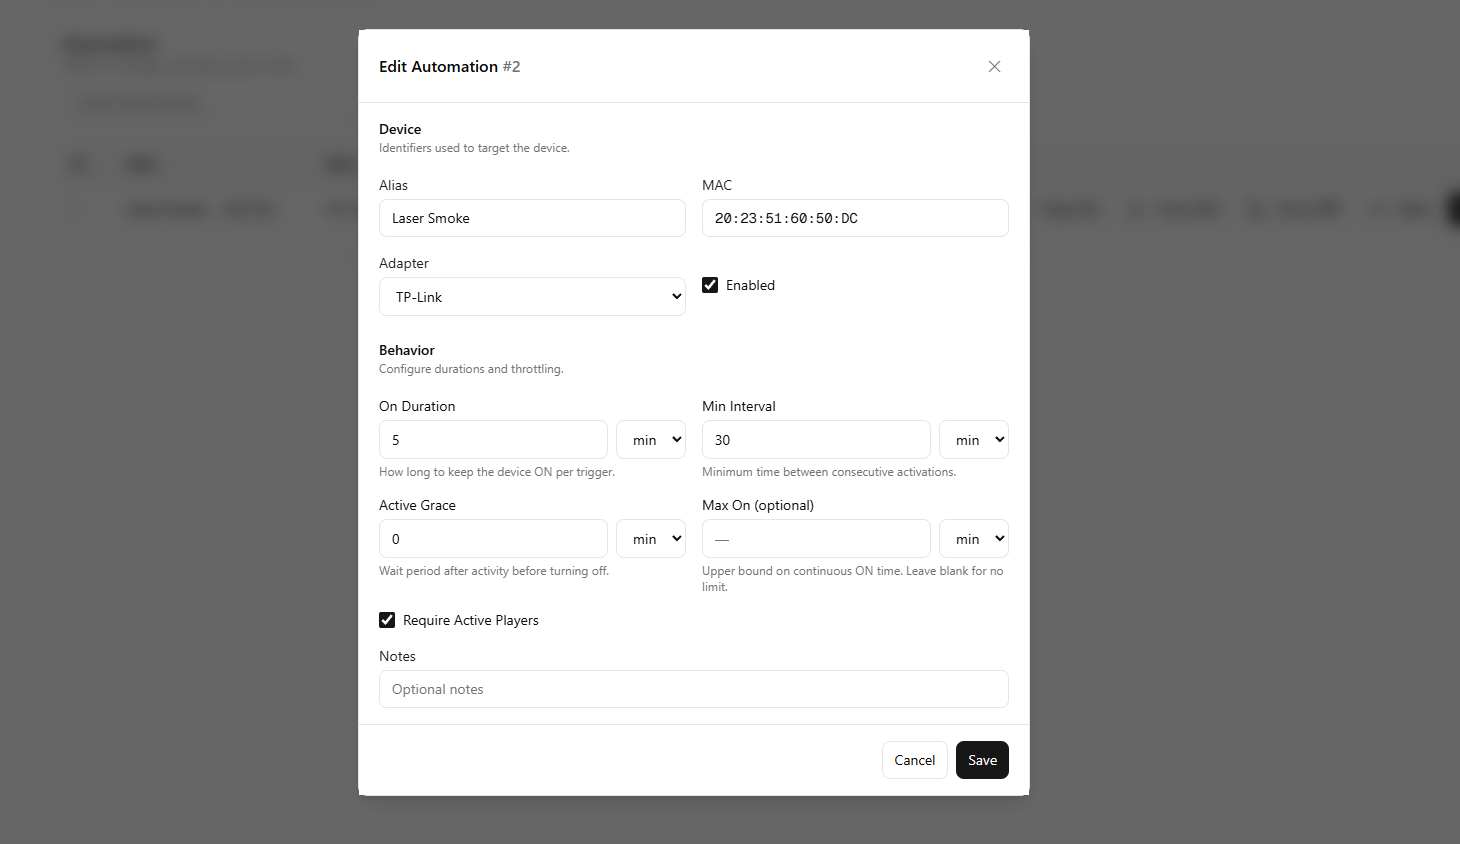Close the Edit Automation dialog

coord(994,66)
